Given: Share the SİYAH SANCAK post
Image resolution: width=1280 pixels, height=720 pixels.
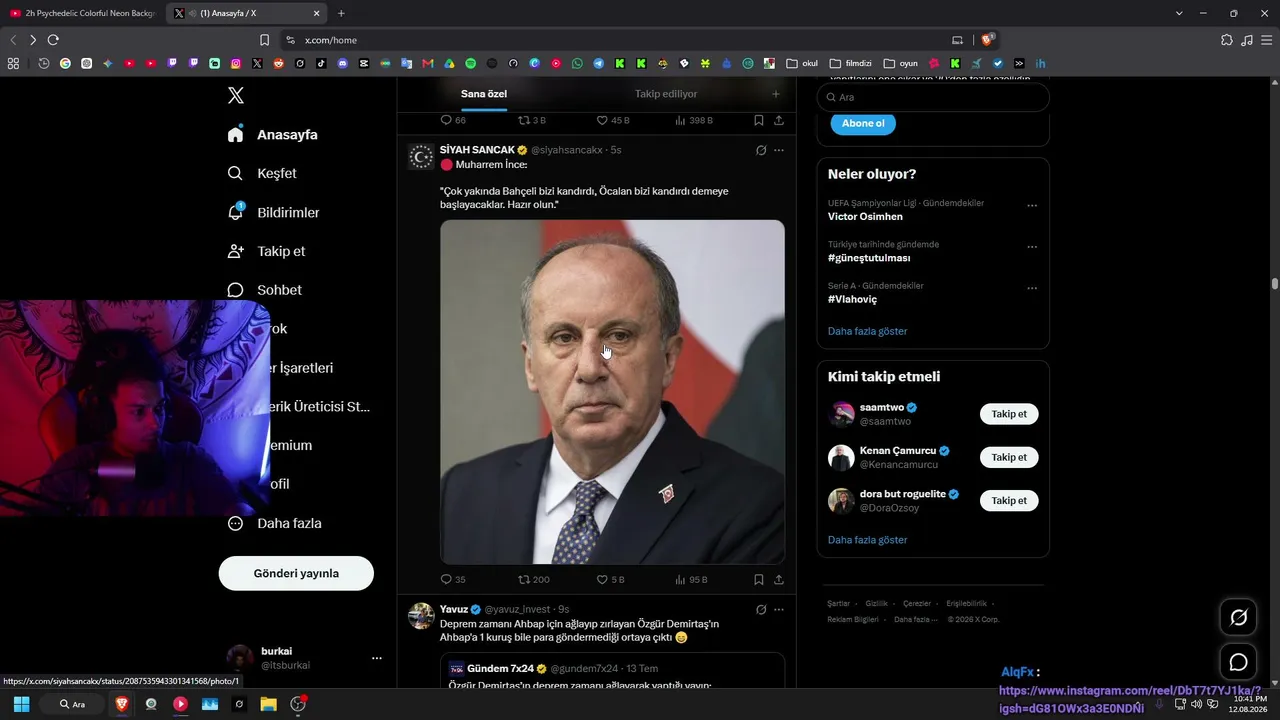Looking at the screenshot, I should tap(778, 579).
